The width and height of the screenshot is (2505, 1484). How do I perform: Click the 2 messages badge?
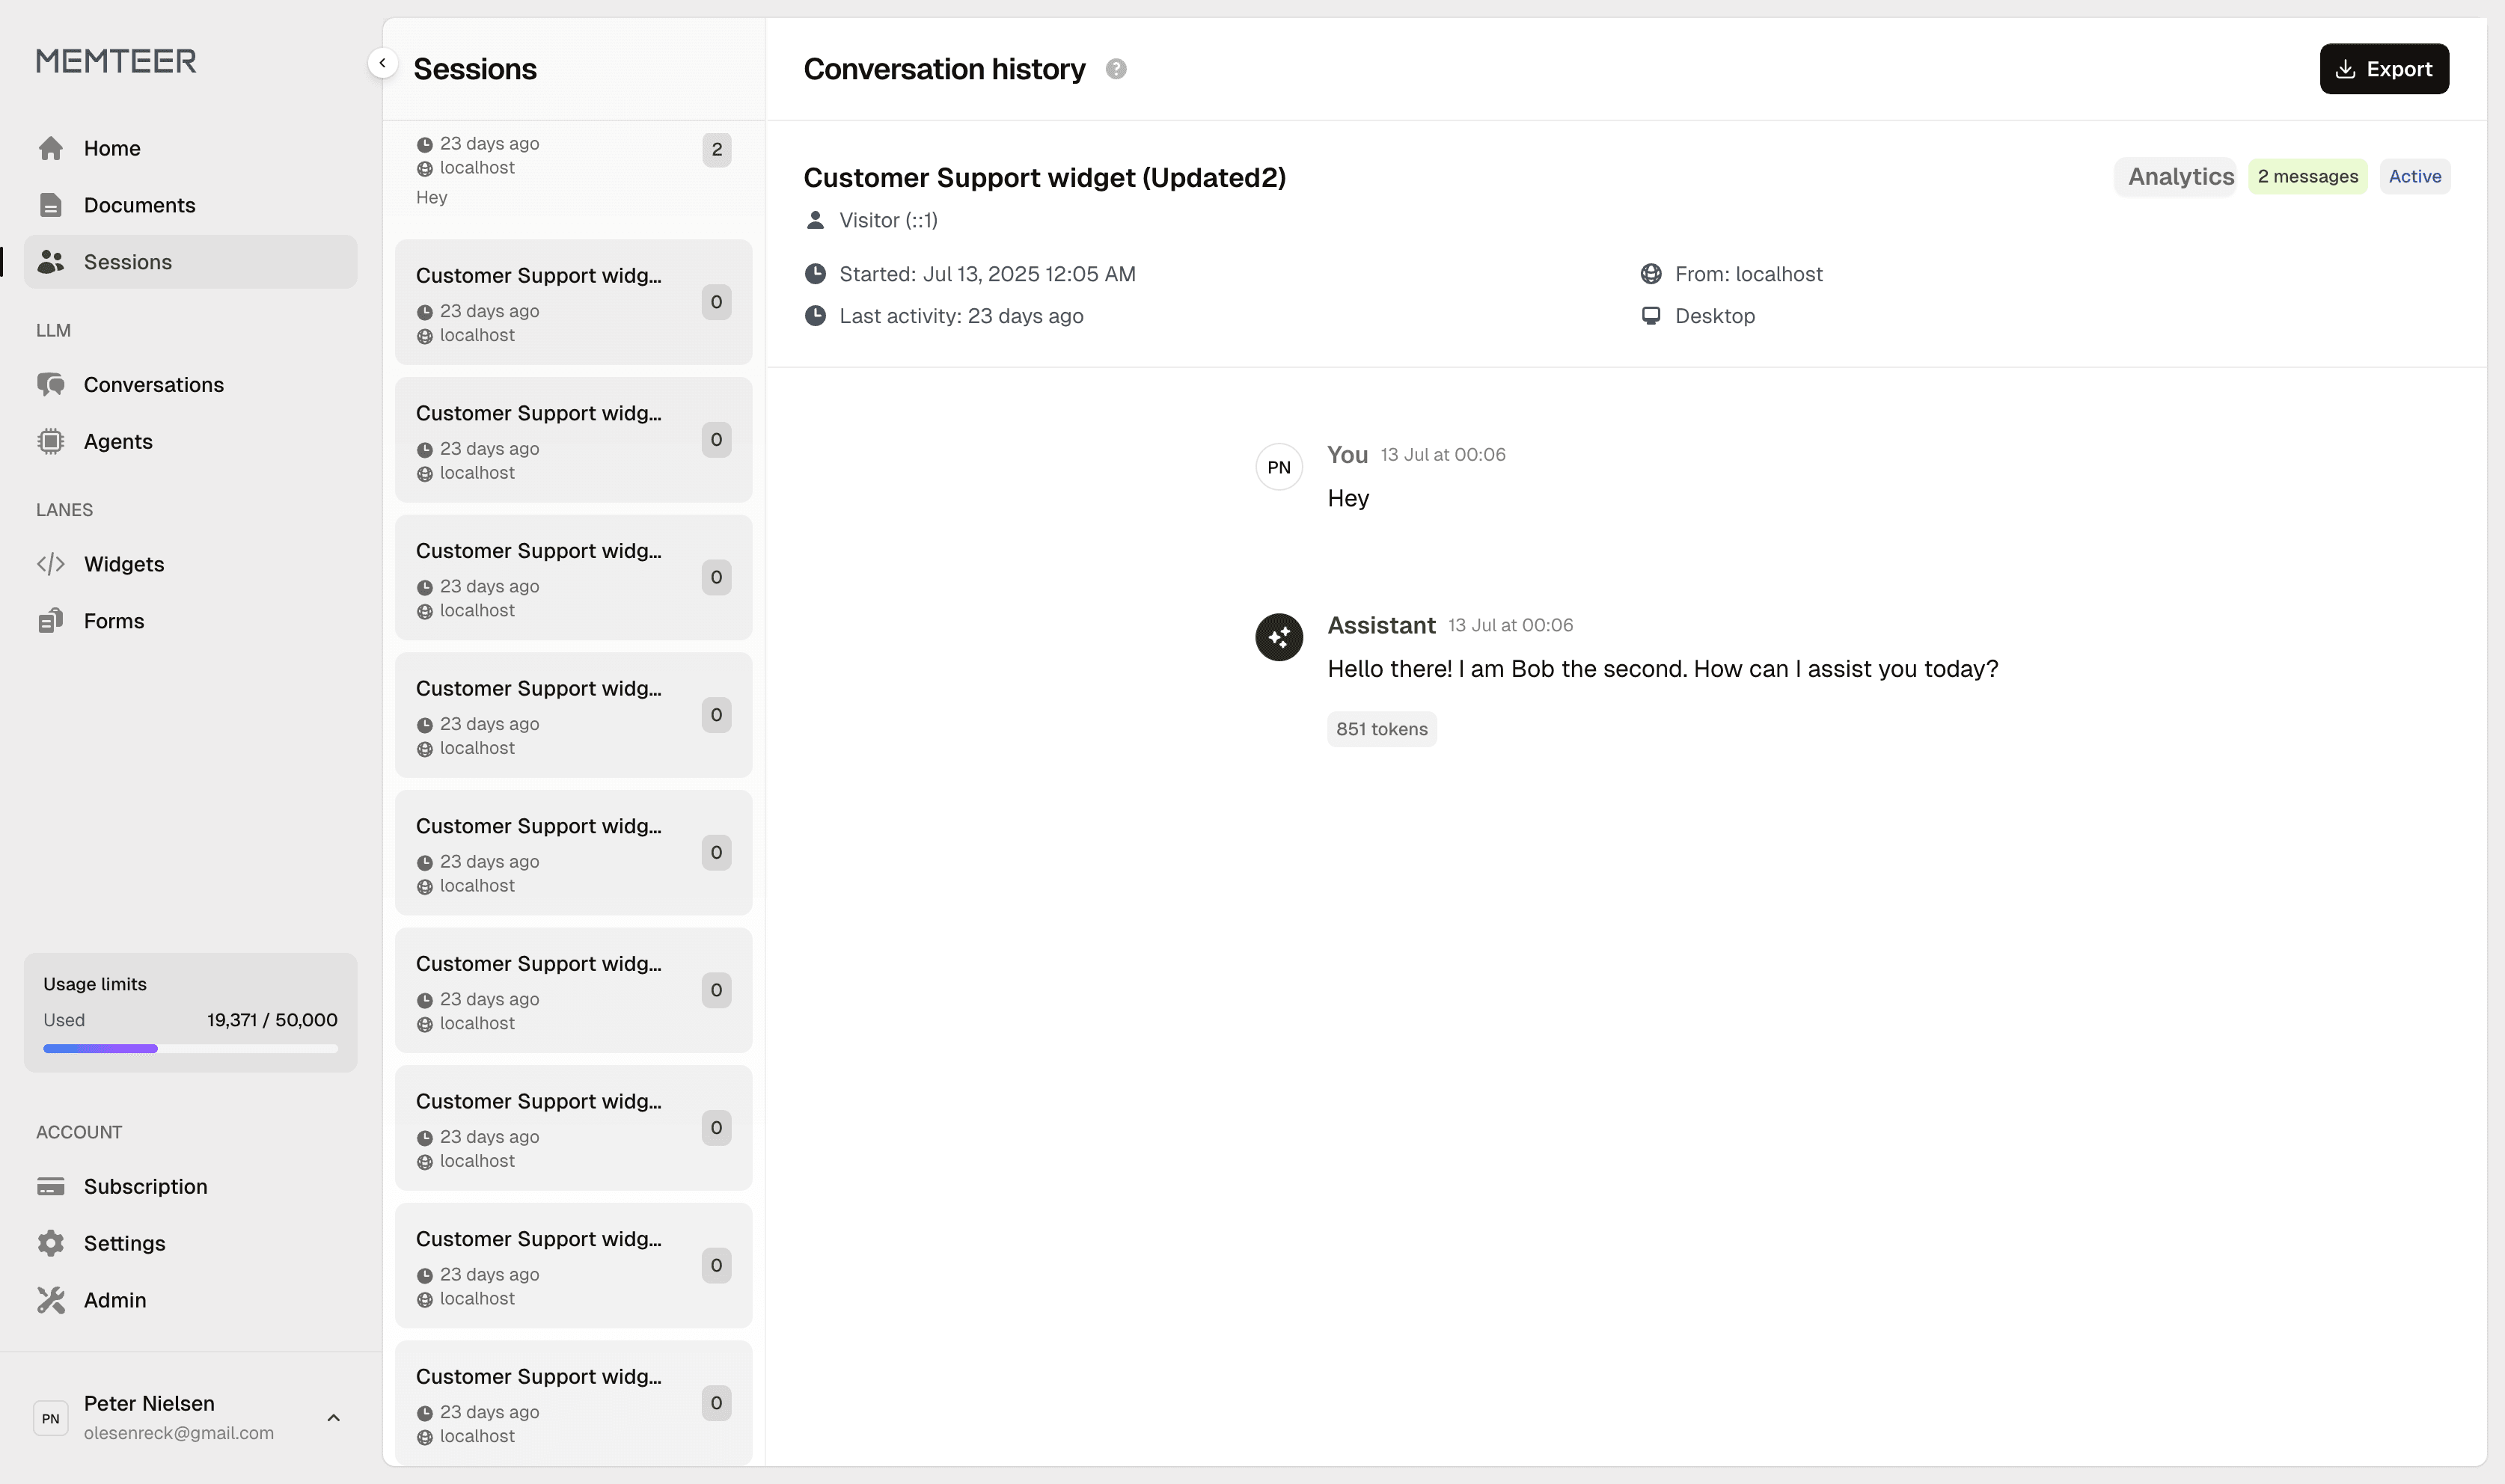tap(2307, 177)
